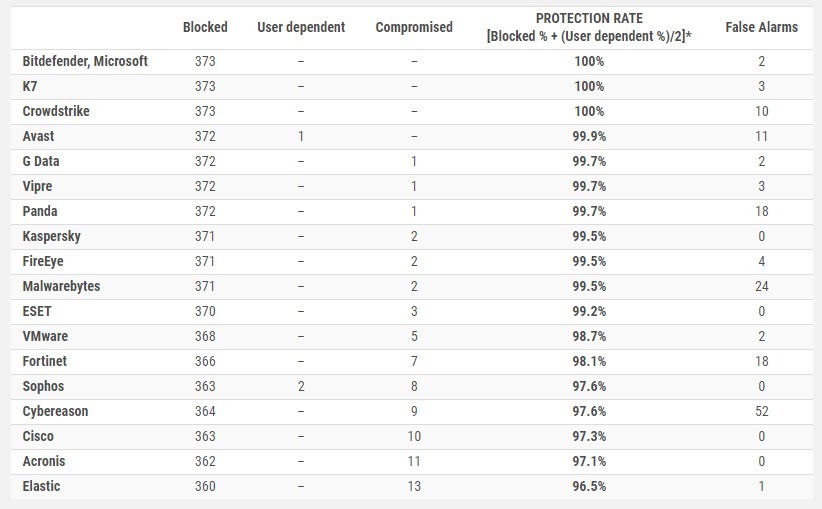Screen dimensions: 822x509
Task: Click Cybereason's false alarms value 52
Action: pyautogui.click(x=762, y=411)
